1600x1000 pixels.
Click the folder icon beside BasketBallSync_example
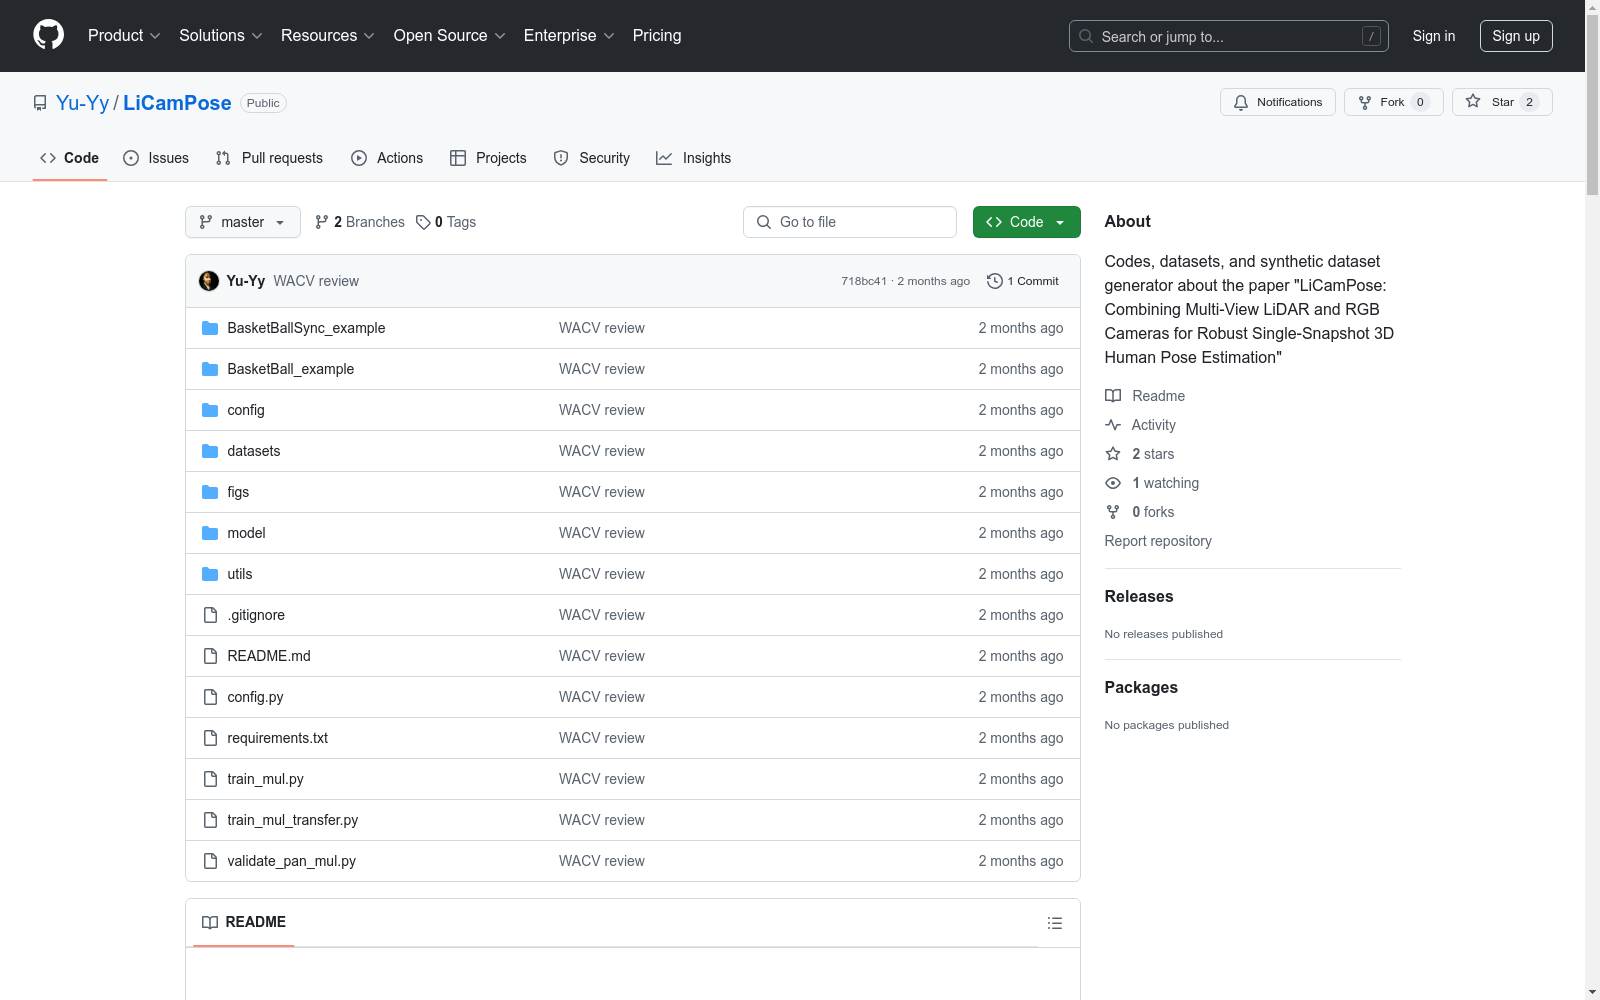pos(210,328)
